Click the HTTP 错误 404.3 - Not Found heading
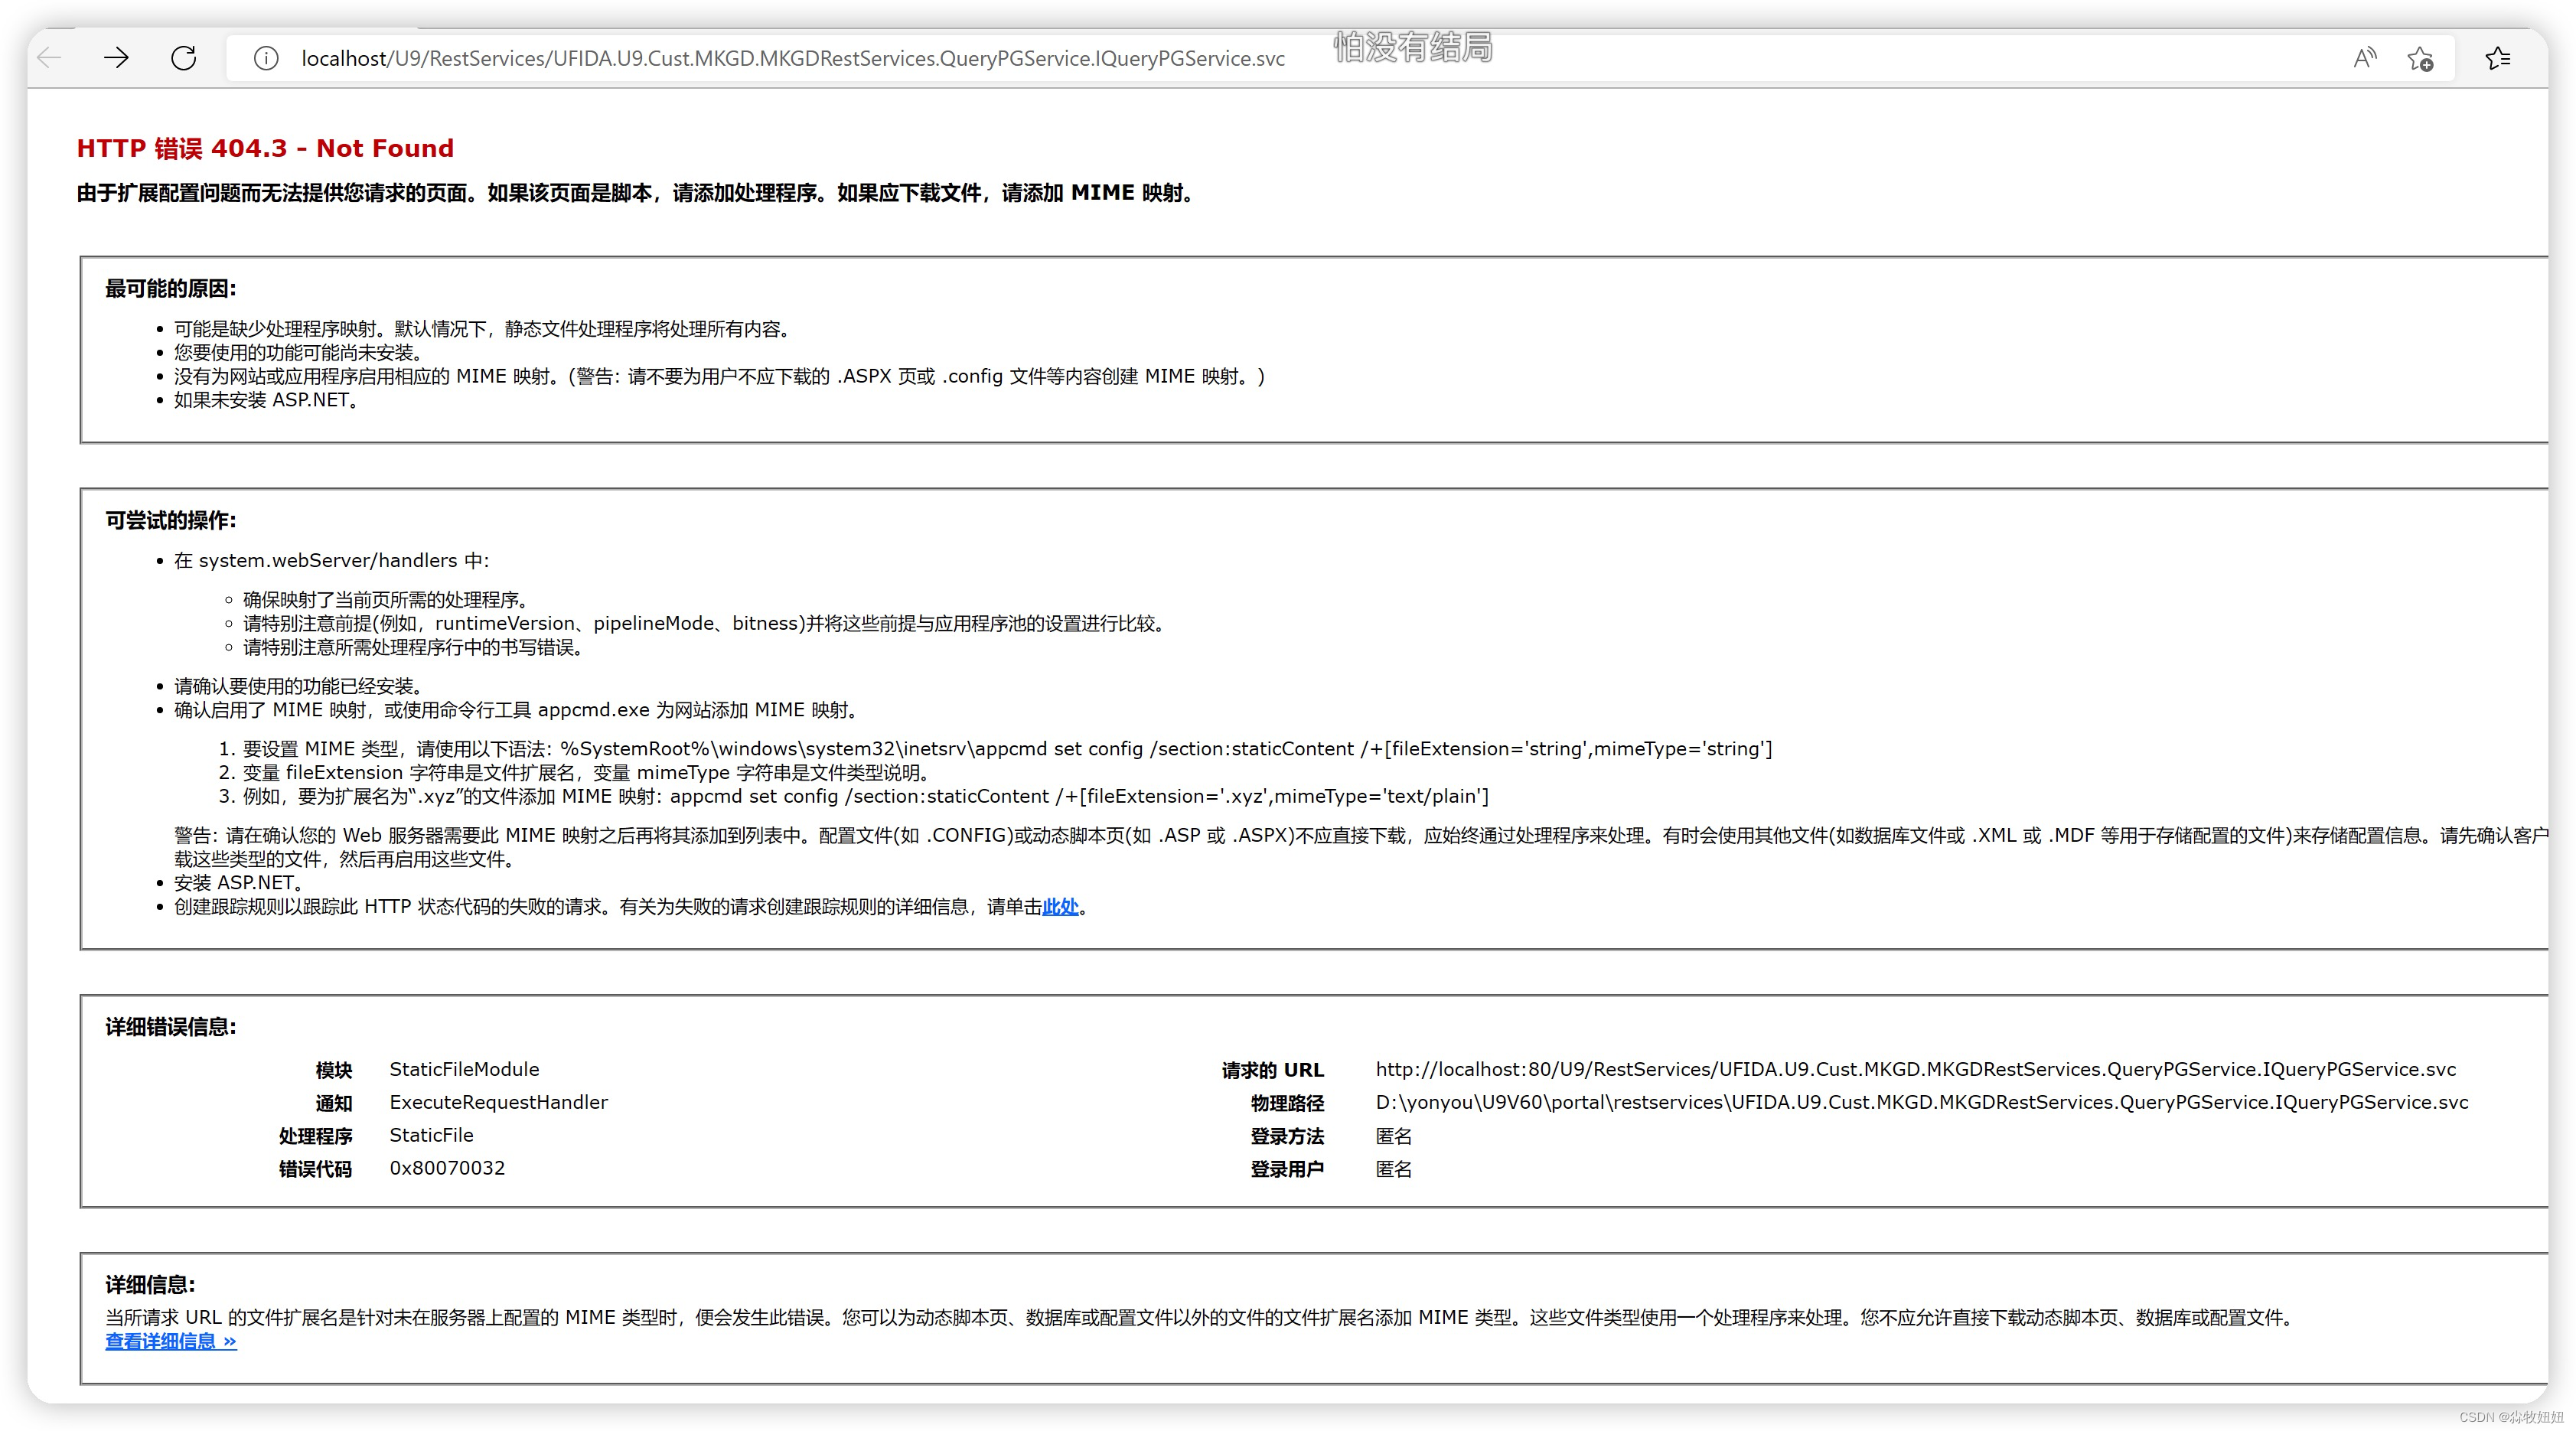 pos(265,148)
